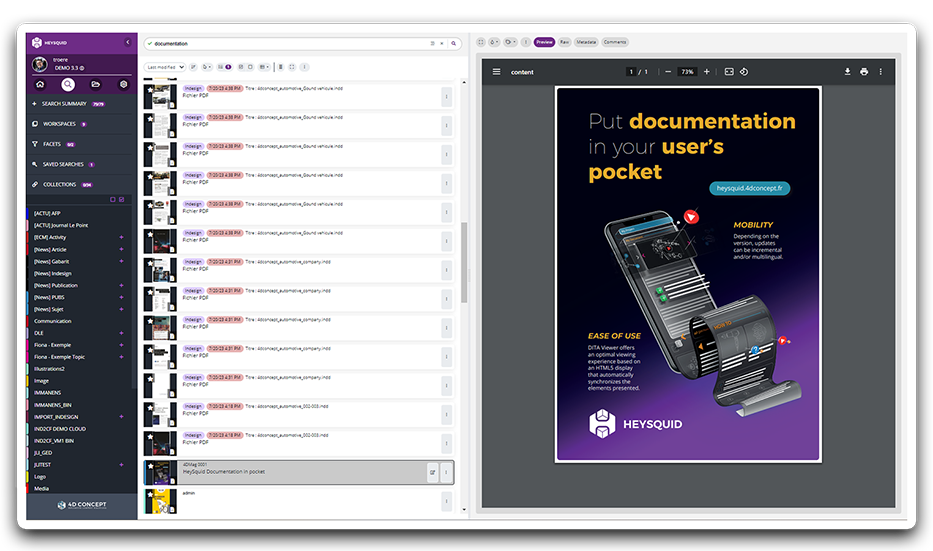Check all collections in the sidebar

point(121,199)
